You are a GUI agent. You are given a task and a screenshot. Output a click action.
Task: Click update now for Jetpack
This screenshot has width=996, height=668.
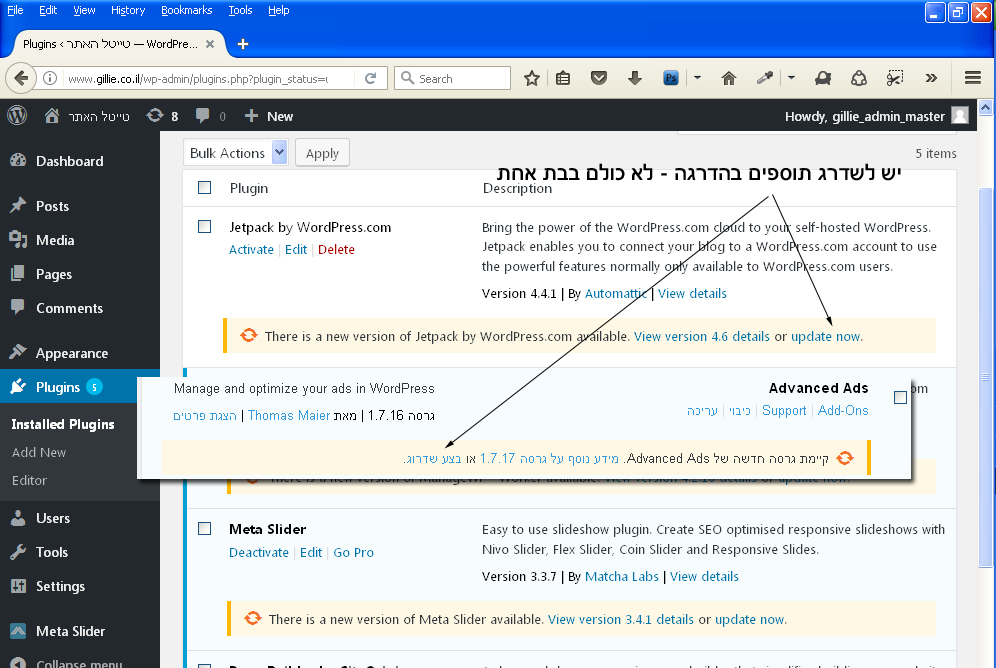pos(825,337)
